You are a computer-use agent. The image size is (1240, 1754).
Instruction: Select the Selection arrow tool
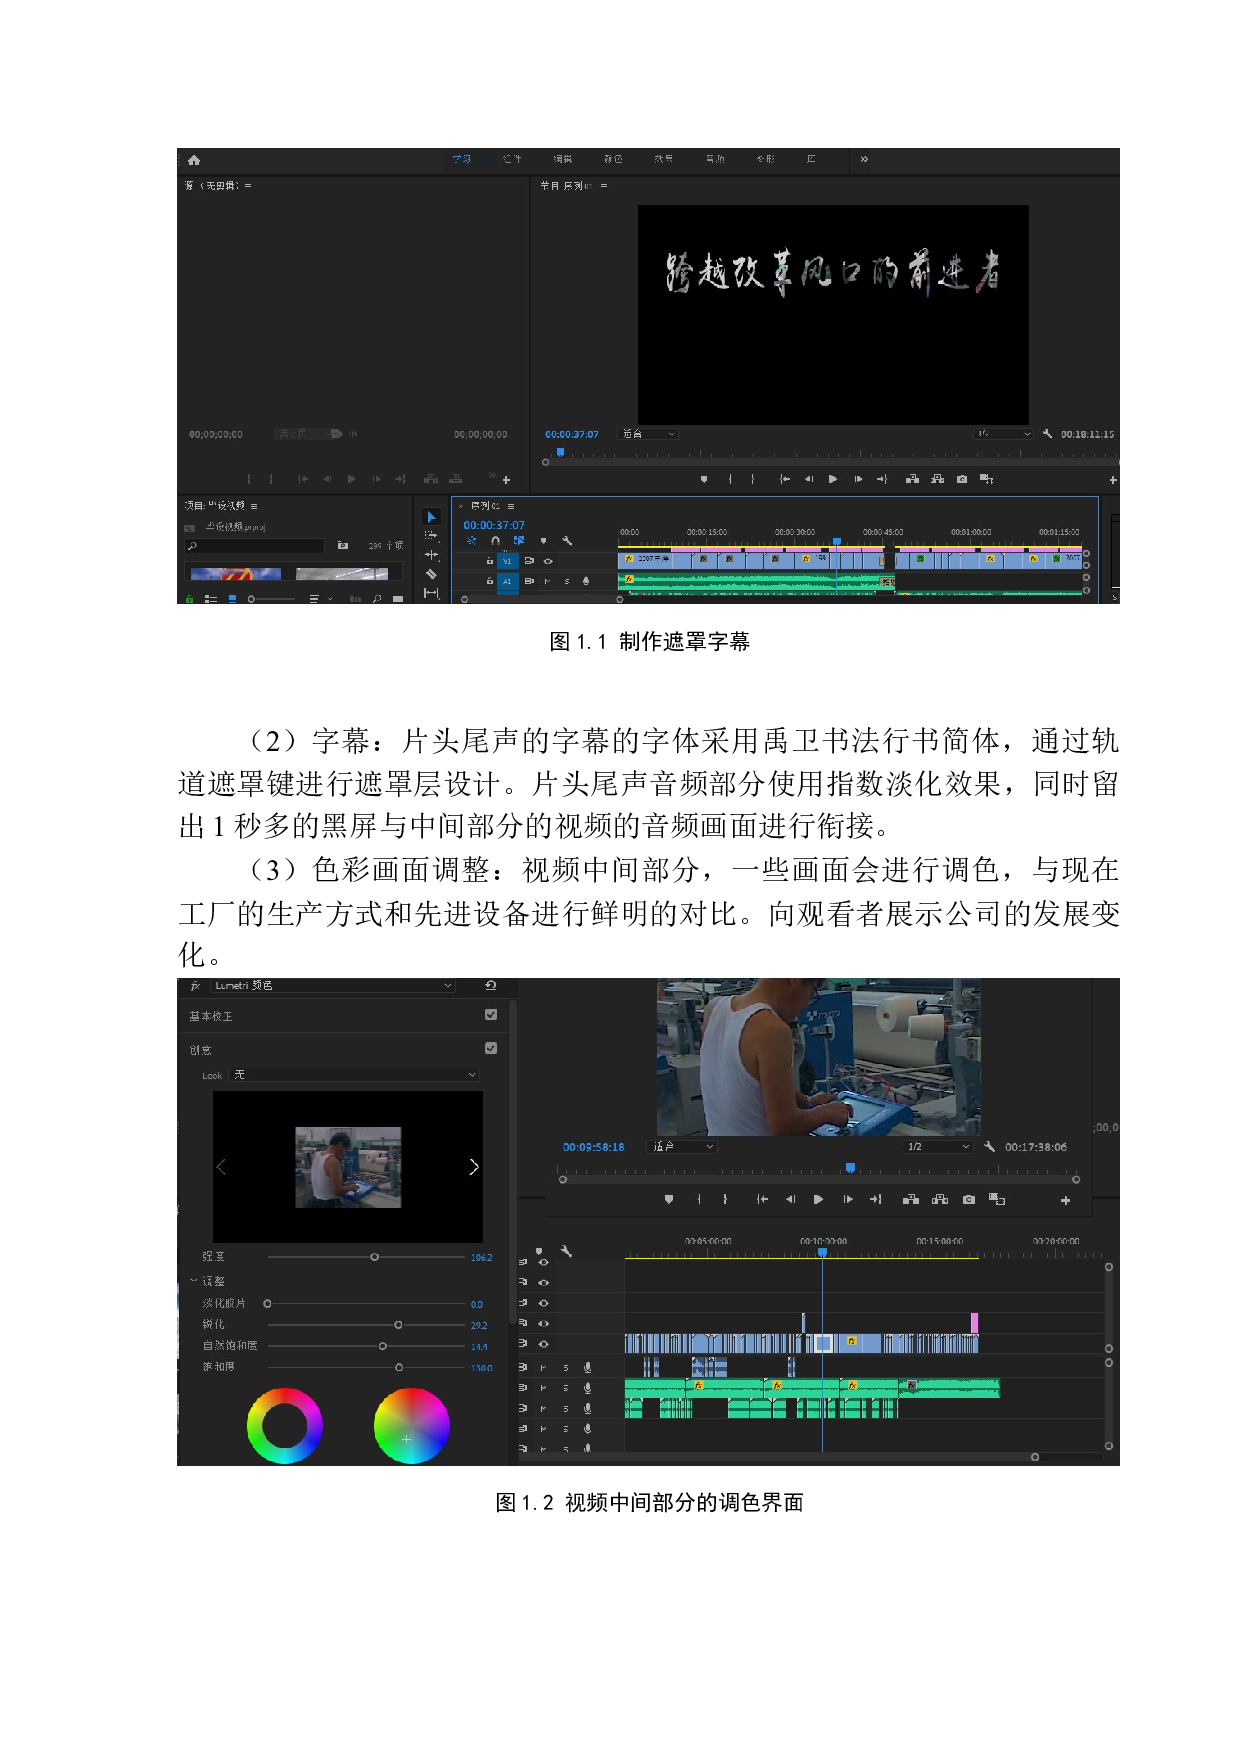[x=431, y=517]
